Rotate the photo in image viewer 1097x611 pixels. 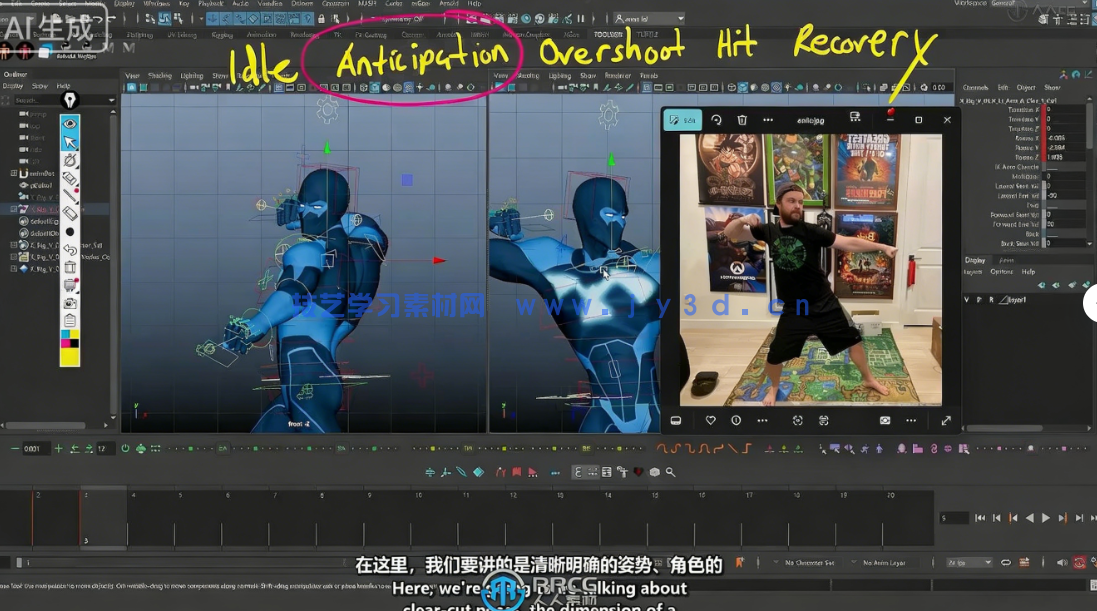716,120
